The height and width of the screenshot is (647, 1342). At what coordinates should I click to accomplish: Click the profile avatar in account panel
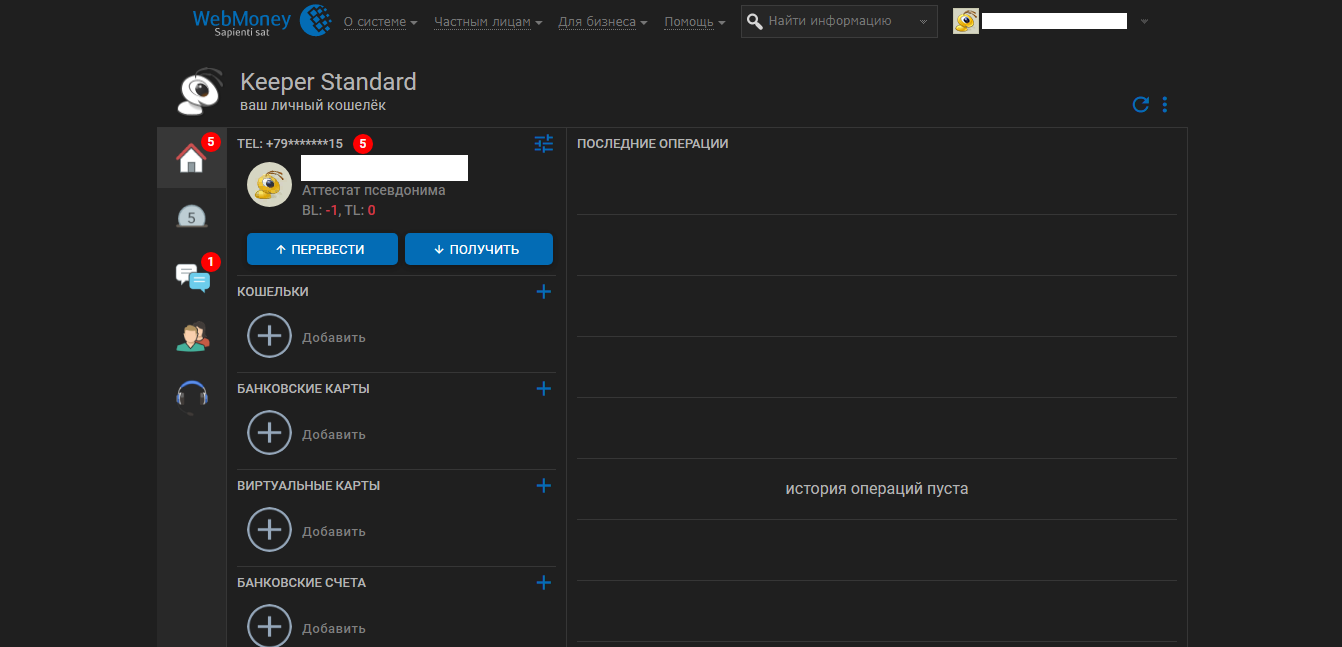tap(269, 185)
